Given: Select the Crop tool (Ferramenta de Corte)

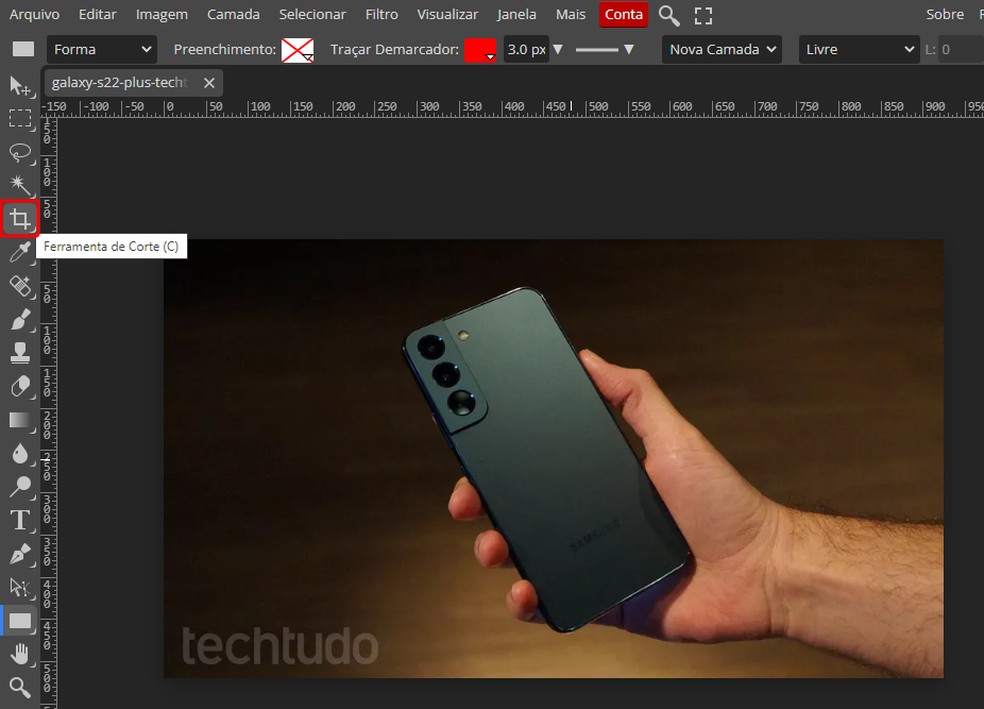Looking at the screenshot, I should [20, 218].
